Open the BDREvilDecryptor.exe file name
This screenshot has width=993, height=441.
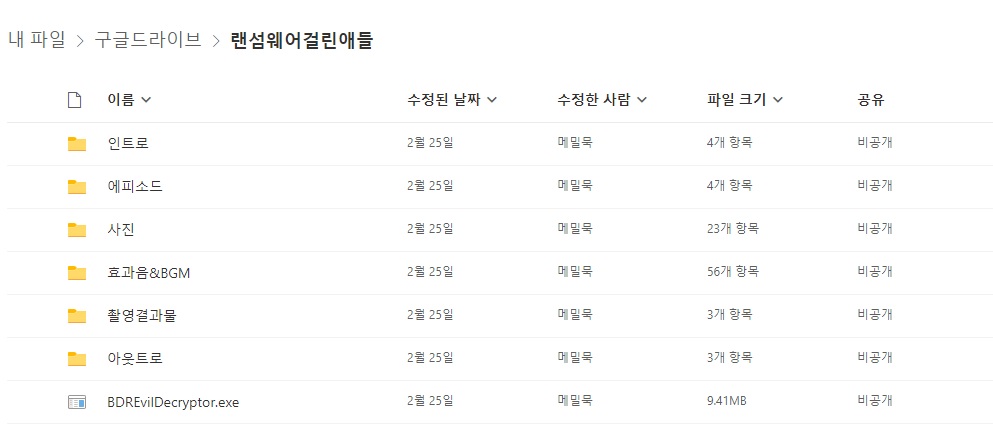click(174, 402)
